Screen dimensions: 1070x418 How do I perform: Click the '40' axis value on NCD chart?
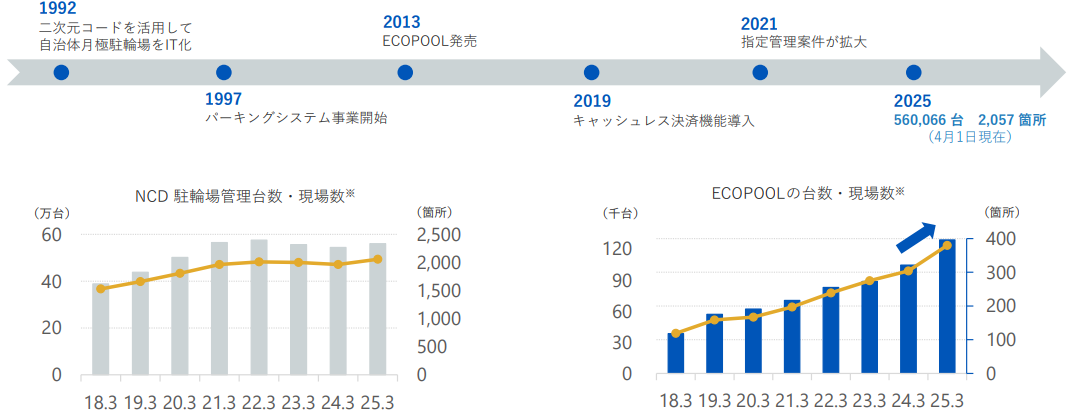pos(50,282)
